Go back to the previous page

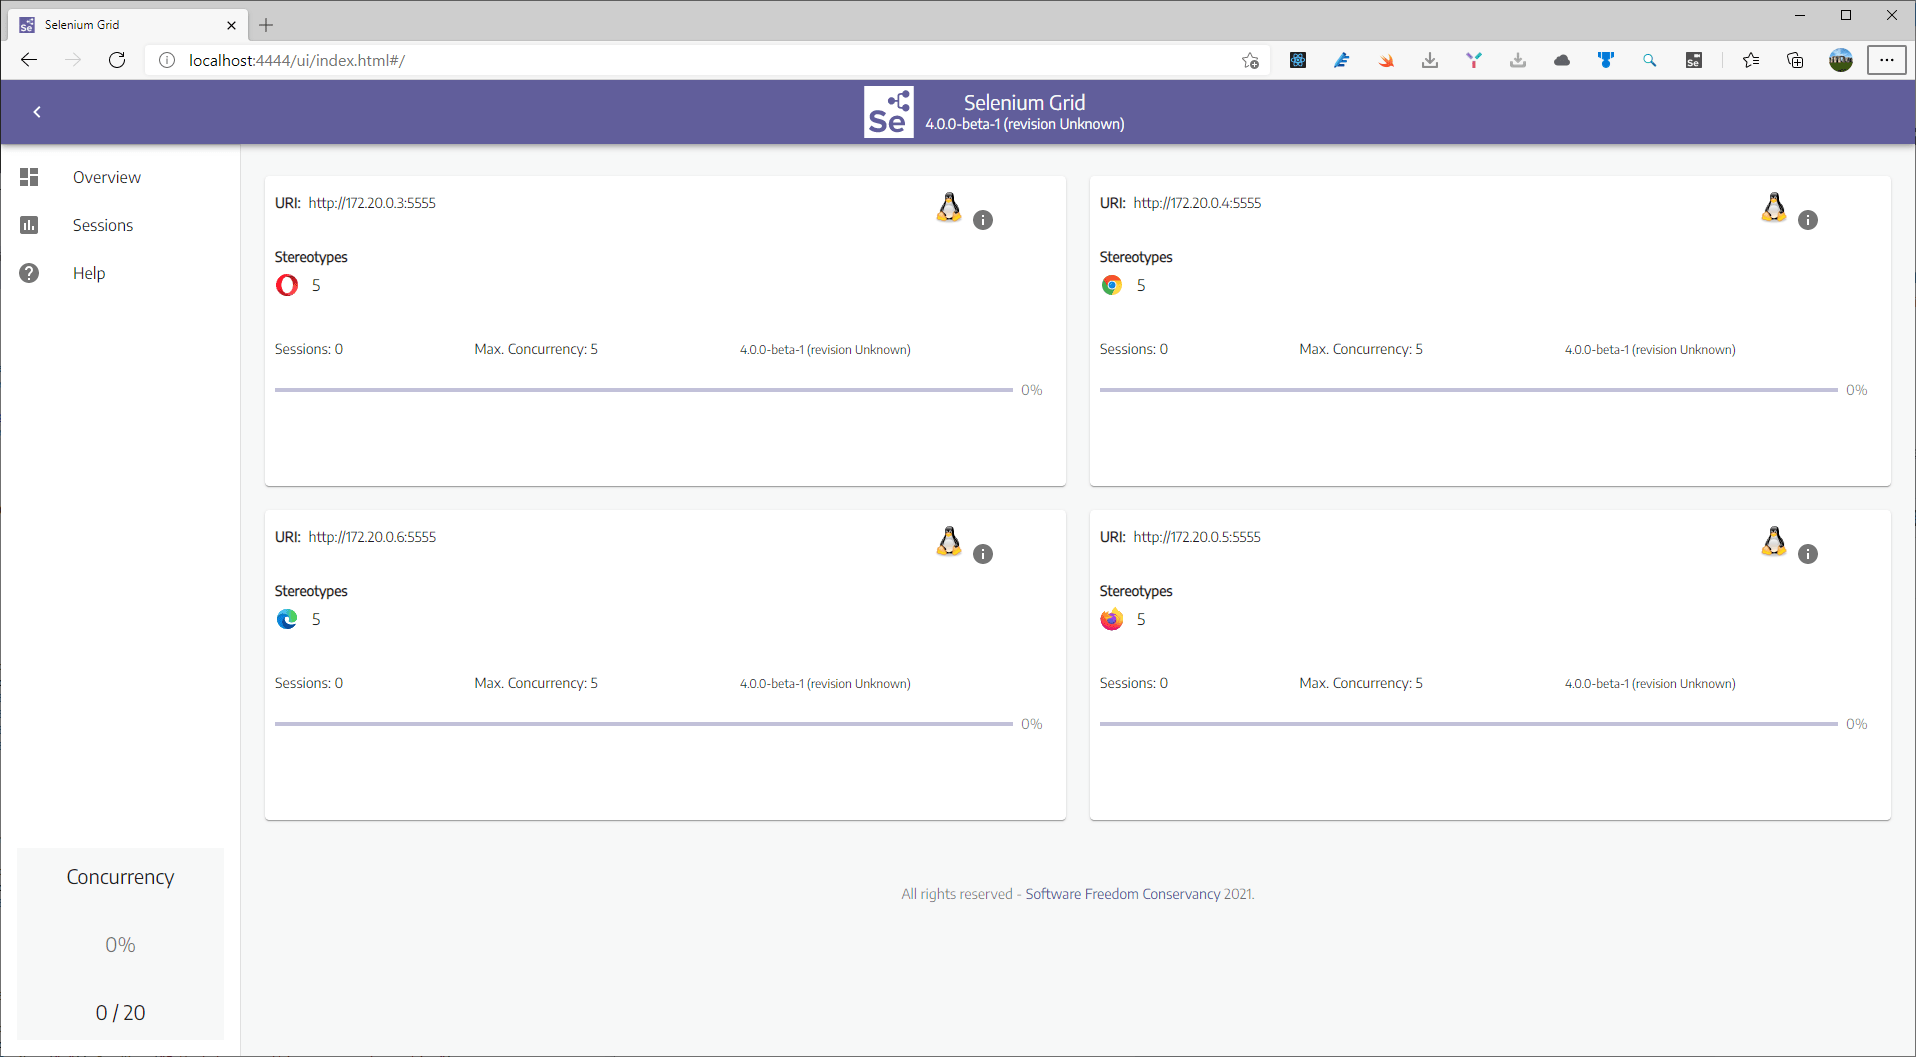point(29,60)
